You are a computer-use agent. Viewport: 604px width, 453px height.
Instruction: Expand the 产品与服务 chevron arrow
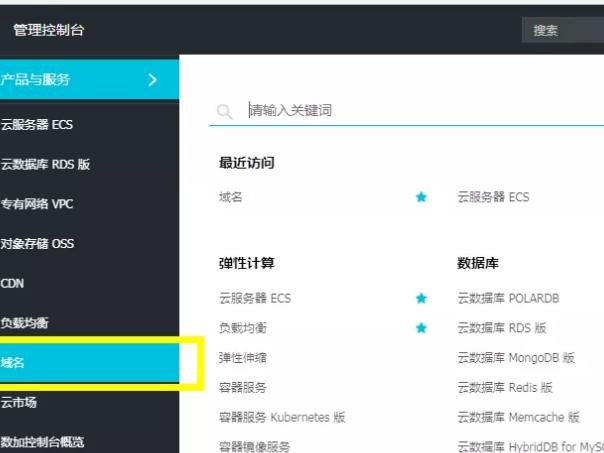pyautogui.click(x=153, y=80)
